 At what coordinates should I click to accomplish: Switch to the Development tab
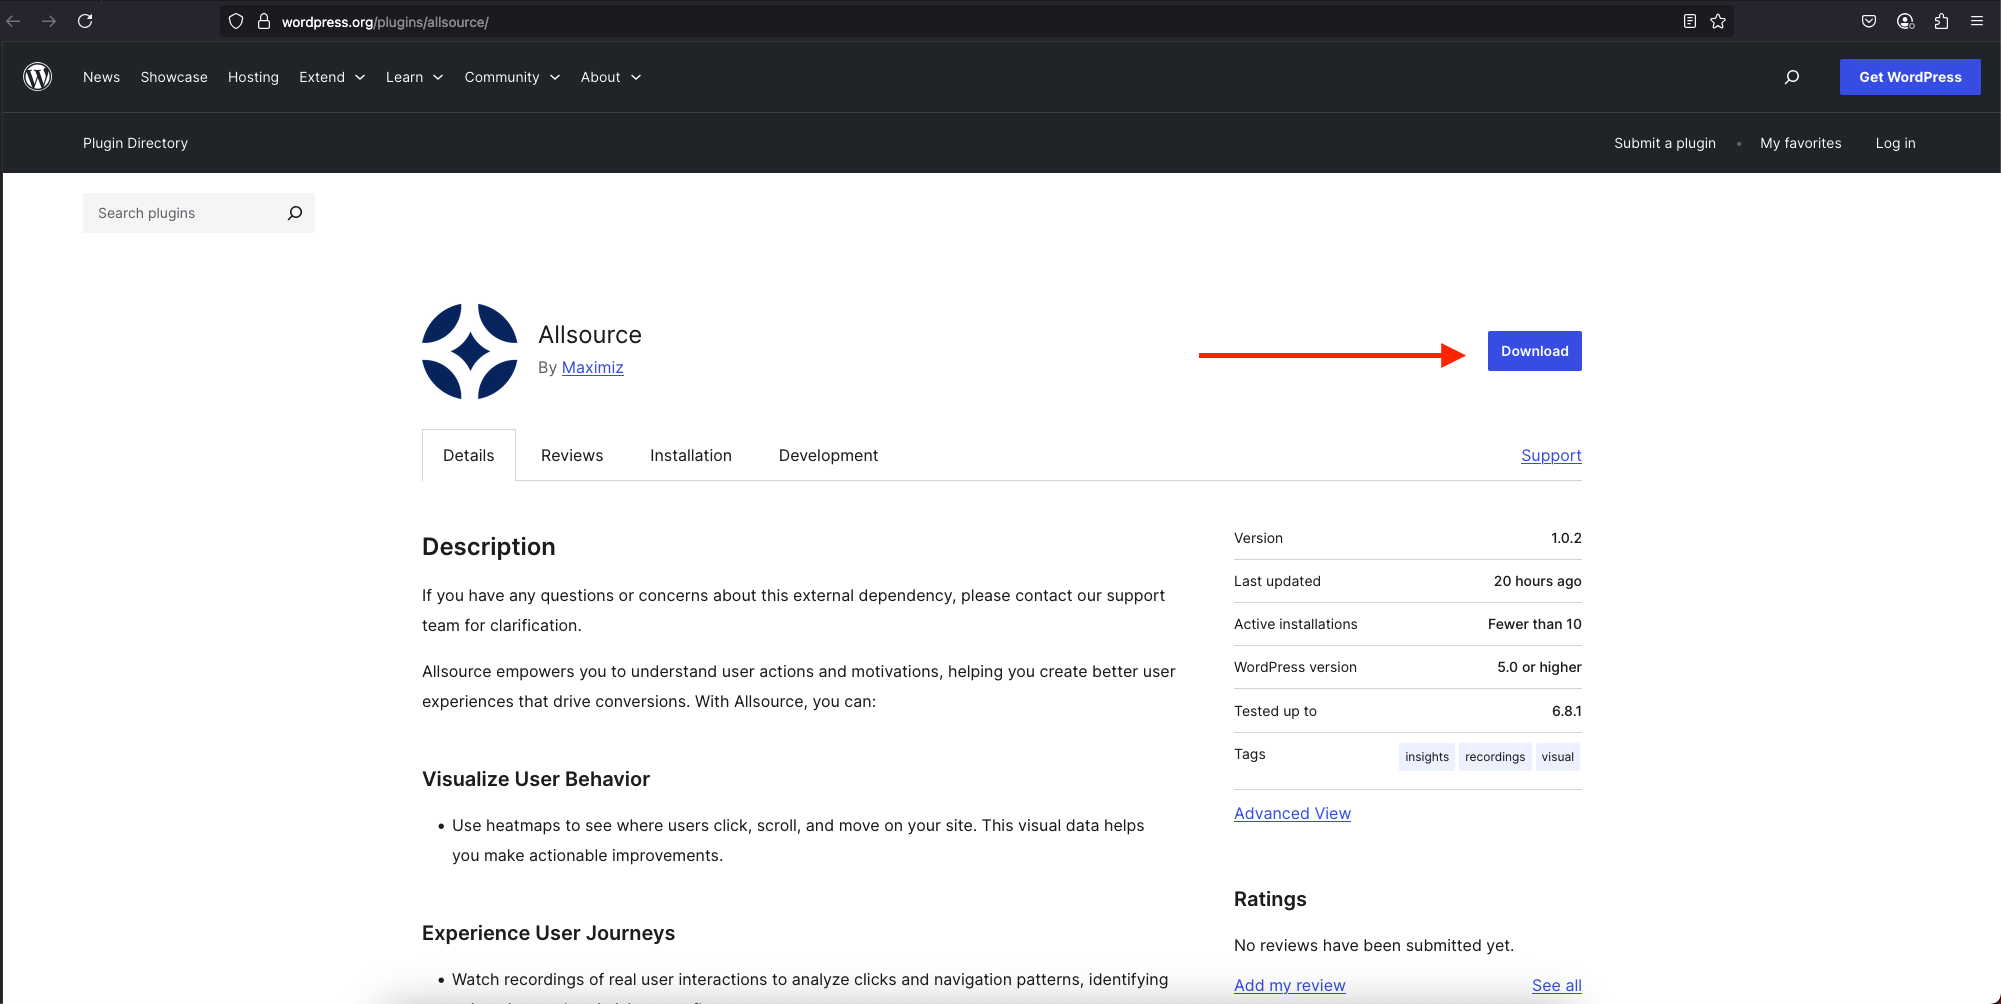(828, 455)
